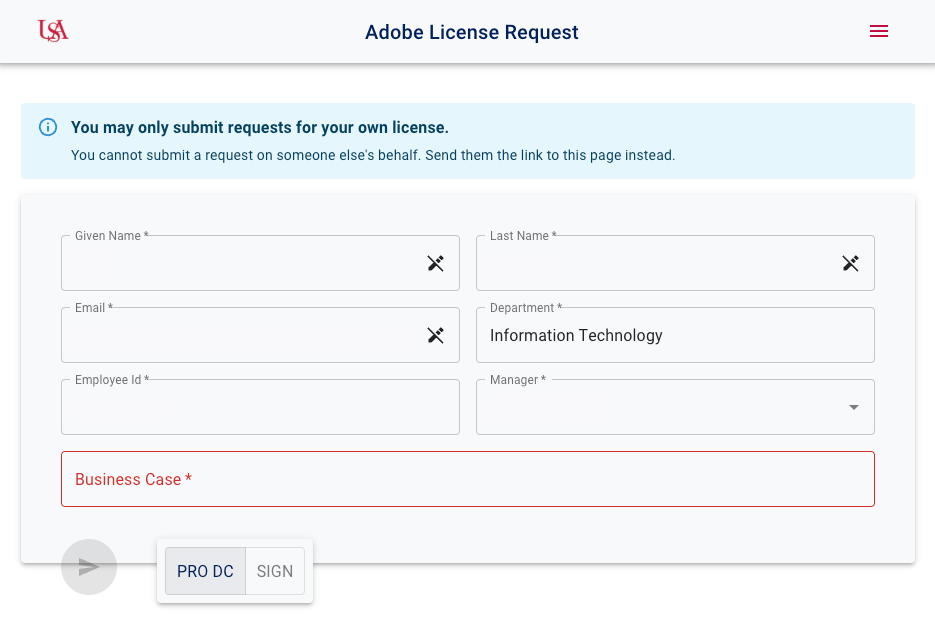Click the banner text about sending the link
Viewport: 935px width, 630px height.
point(373,156)
